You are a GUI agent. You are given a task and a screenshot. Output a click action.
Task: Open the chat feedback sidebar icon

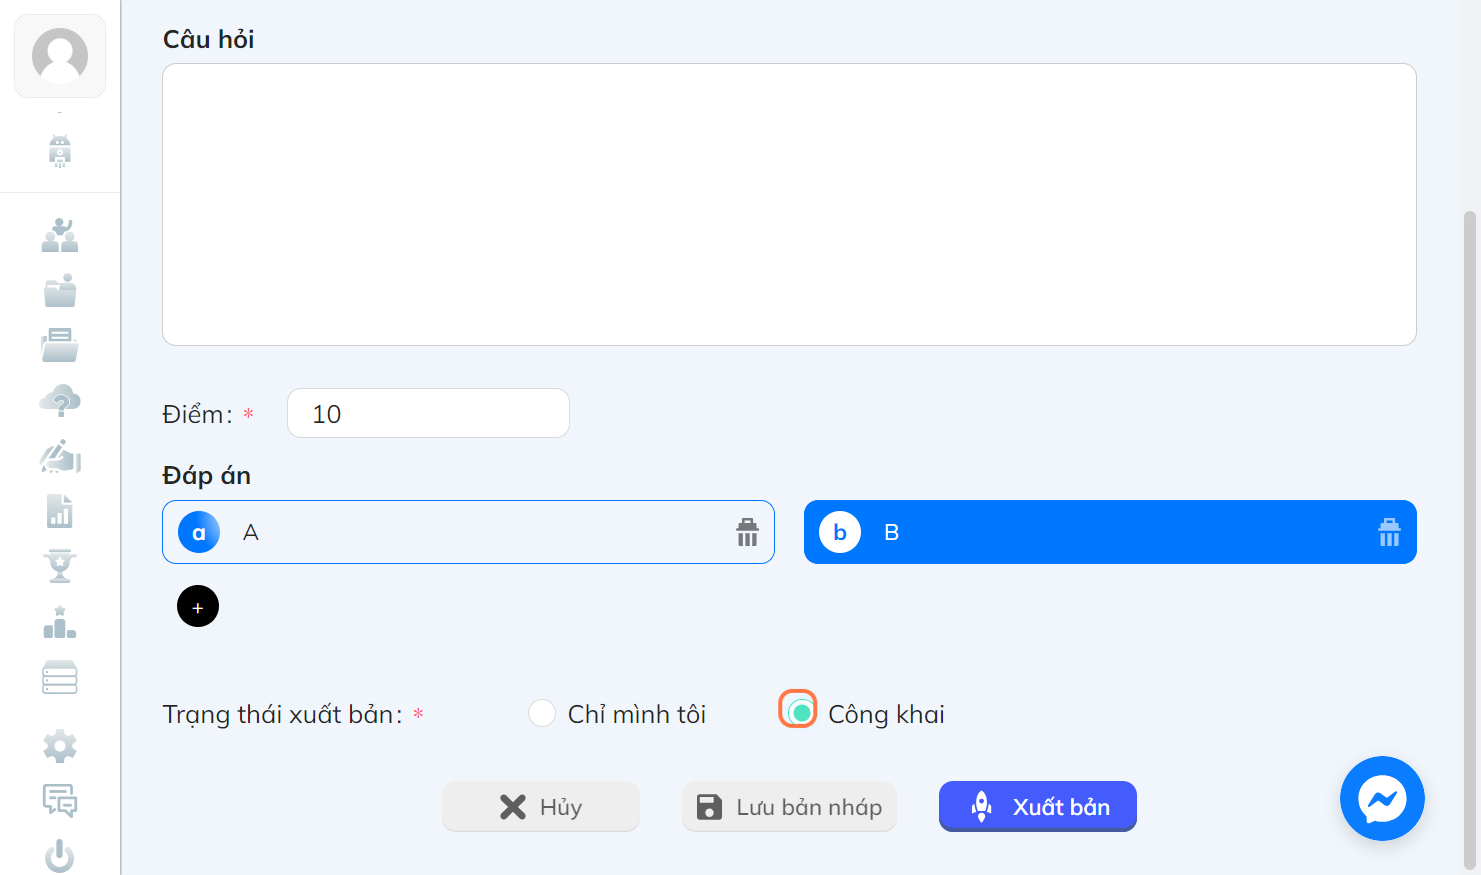(60, 801)
